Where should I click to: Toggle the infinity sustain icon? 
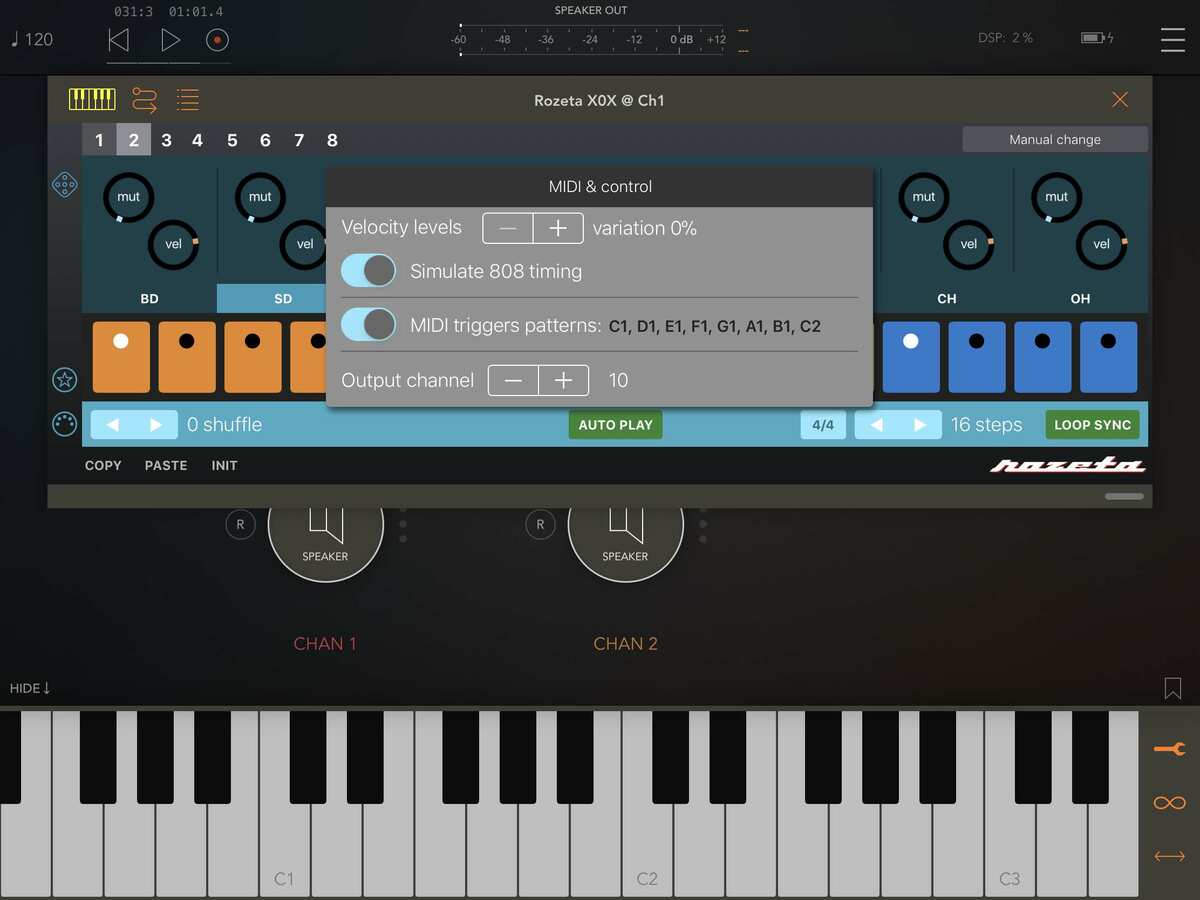pyautogui.click(x=1169, y=803)
